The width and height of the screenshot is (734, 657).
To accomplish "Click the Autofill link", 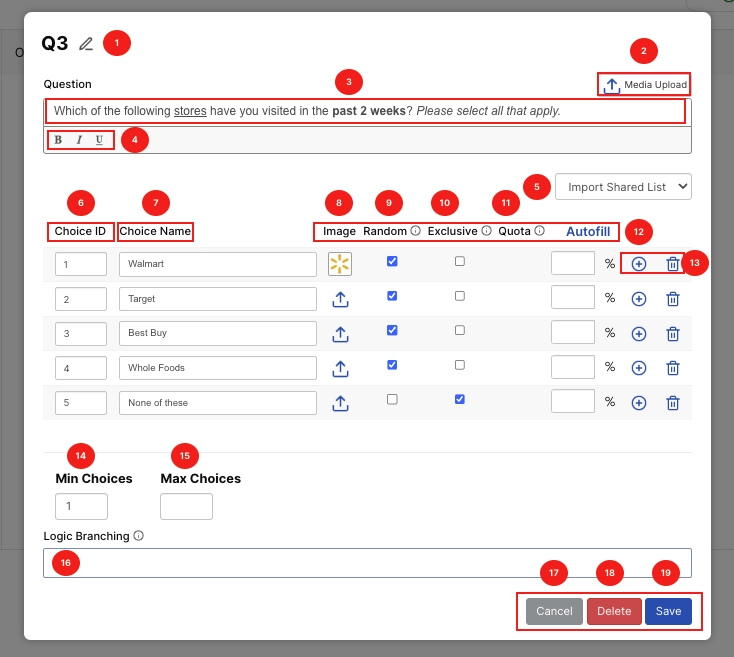I will pyautogui.click(x=588, y=231).
